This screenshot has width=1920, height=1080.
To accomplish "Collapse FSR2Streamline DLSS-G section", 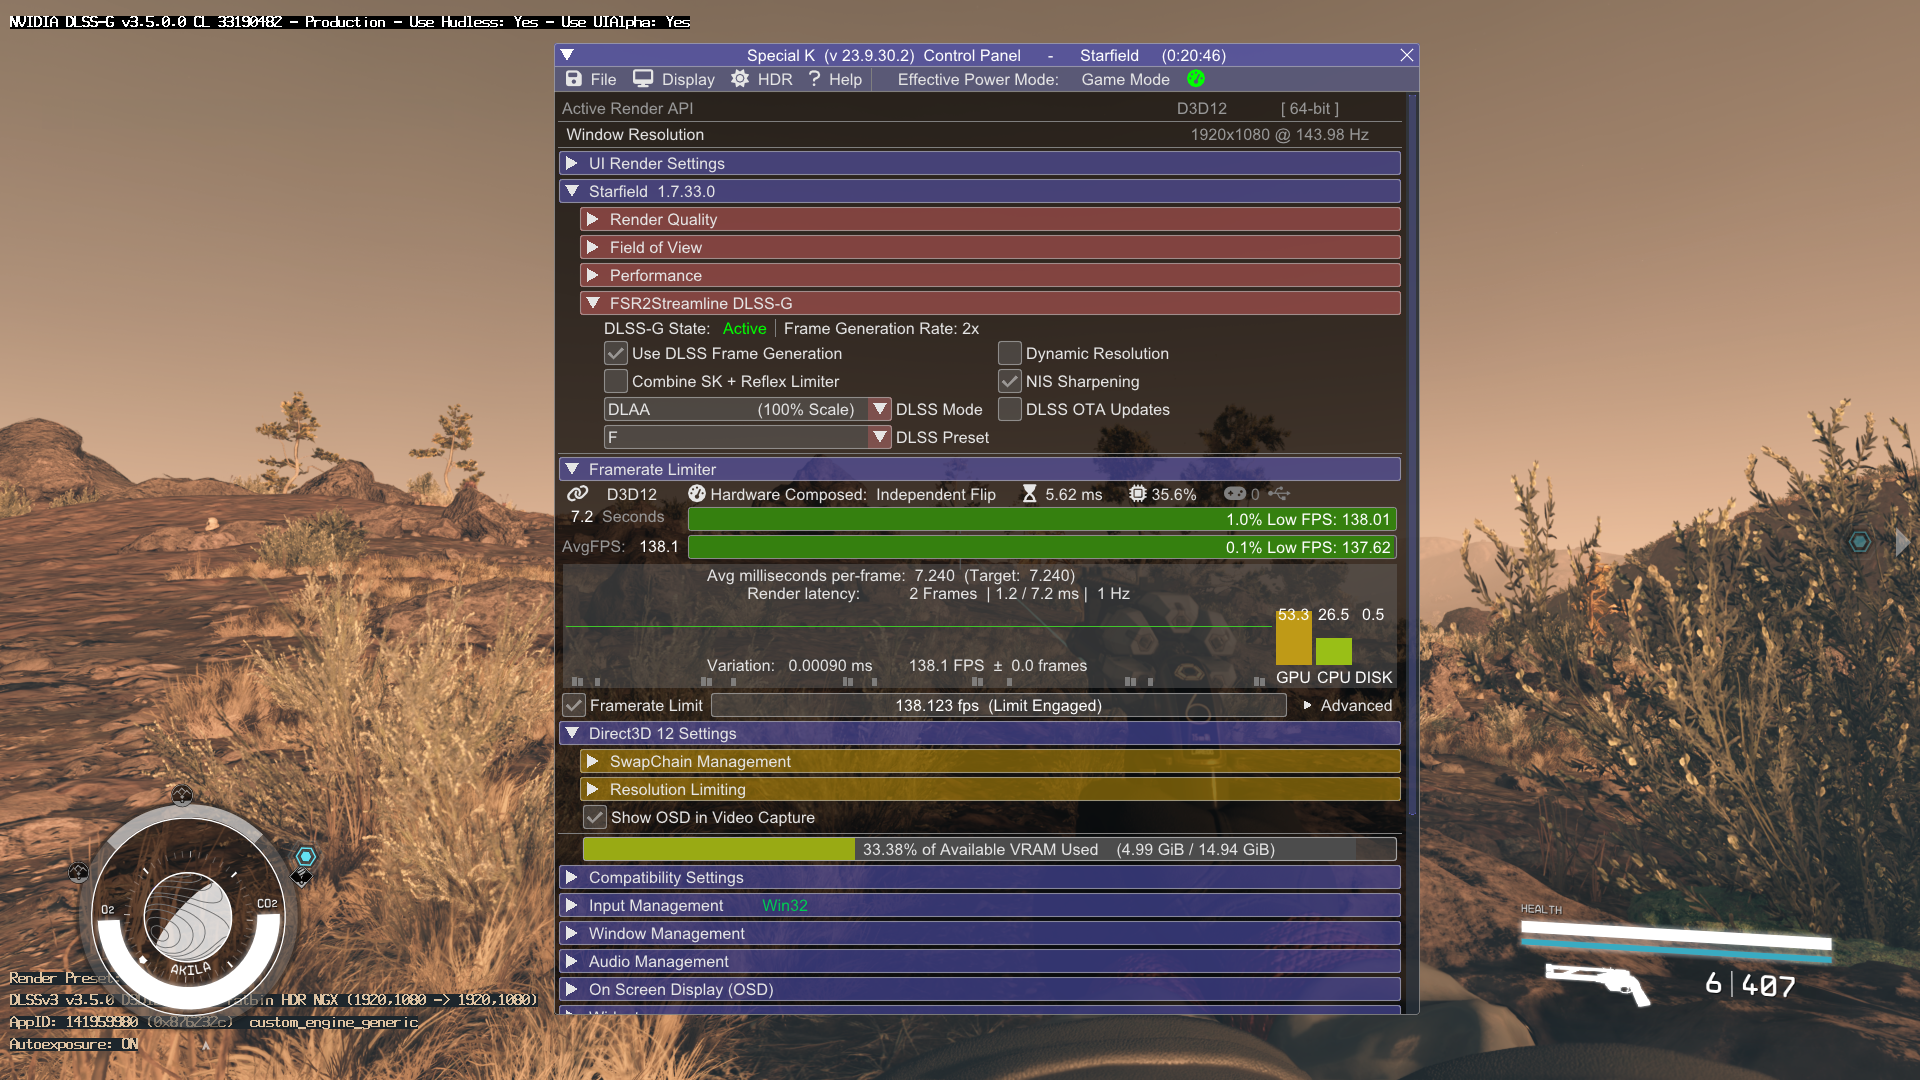I will [990, 304].
